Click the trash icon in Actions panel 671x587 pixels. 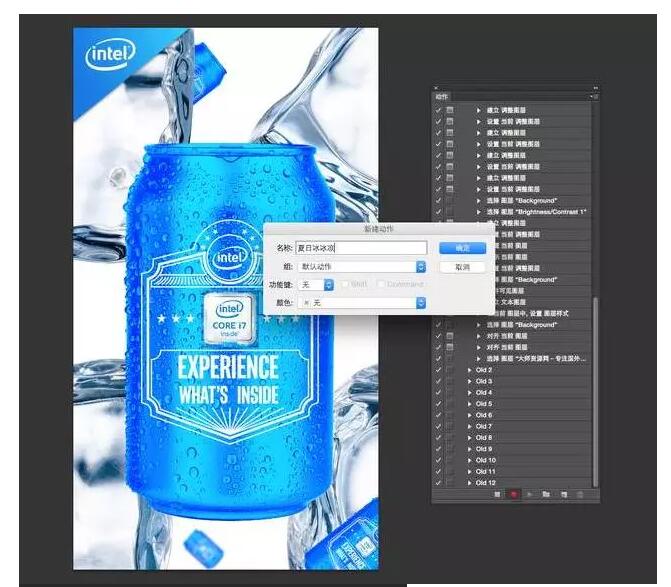click(x=580, y=494)
